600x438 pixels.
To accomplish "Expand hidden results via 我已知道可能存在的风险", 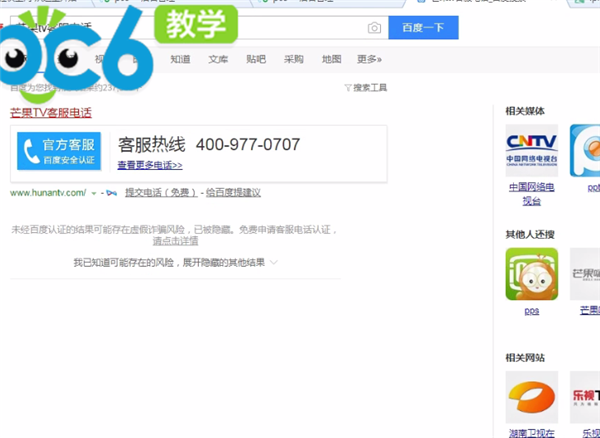I will coord(175,263).
